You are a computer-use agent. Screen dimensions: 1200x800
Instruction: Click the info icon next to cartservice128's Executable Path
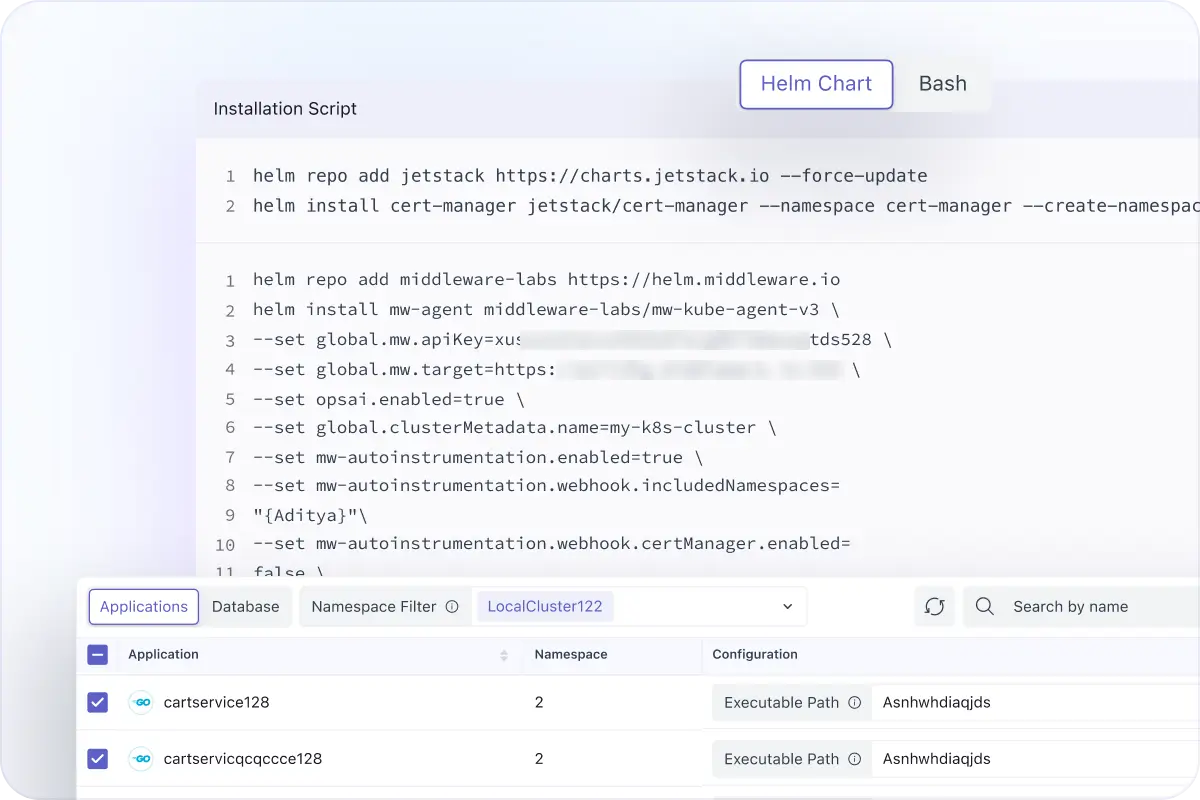855,702
